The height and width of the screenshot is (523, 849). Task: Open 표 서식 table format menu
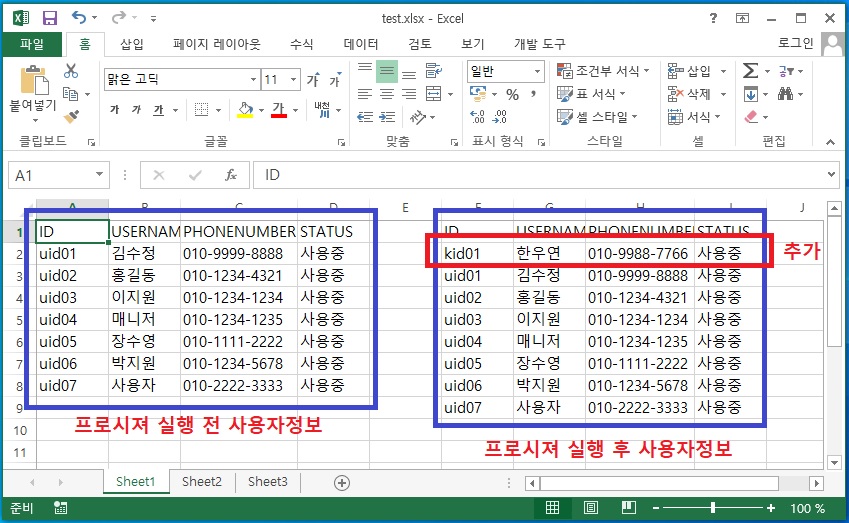[591, 94]
